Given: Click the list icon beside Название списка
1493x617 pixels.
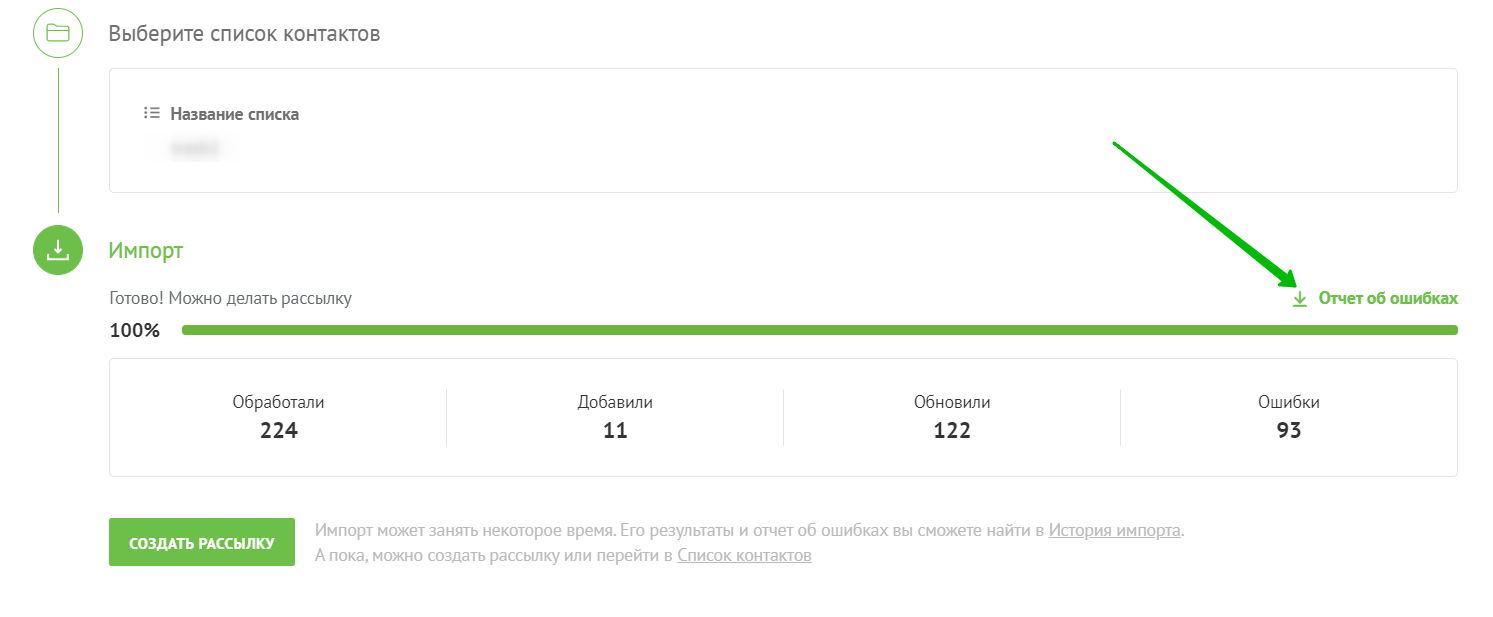Looking at the screenshot, I should coord(152,113).
